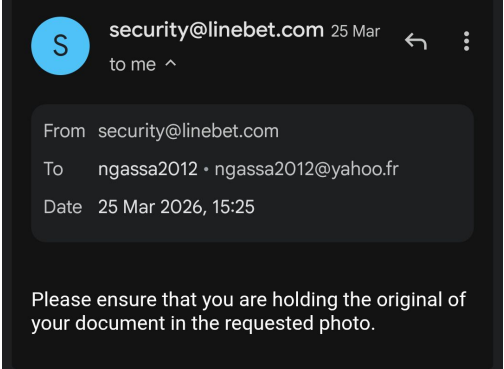Select the bold security@linebet.com header sender
Image resolution: width=504 pixels, height=369 pixels.
pos(217,30)
